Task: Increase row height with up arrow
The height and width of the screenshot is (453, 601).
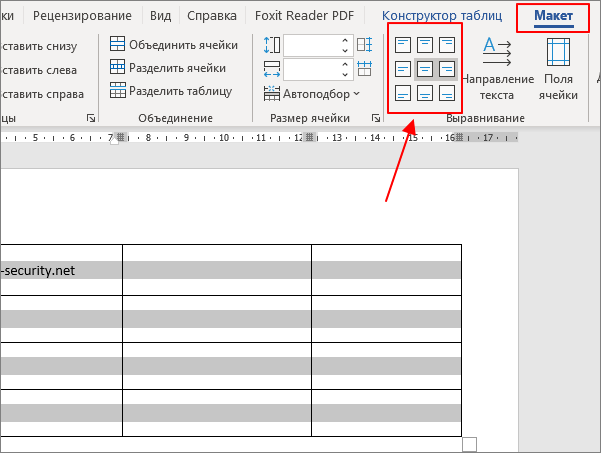Action: (345, 40)
